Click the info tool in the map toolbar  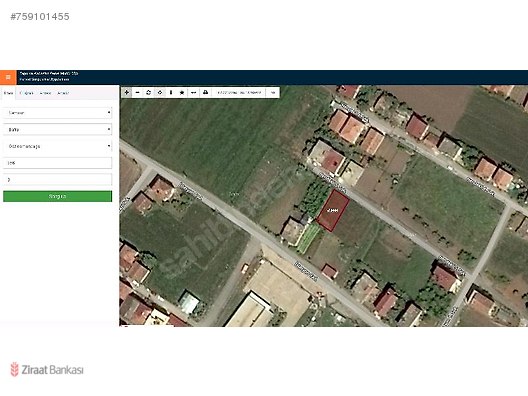171,92
